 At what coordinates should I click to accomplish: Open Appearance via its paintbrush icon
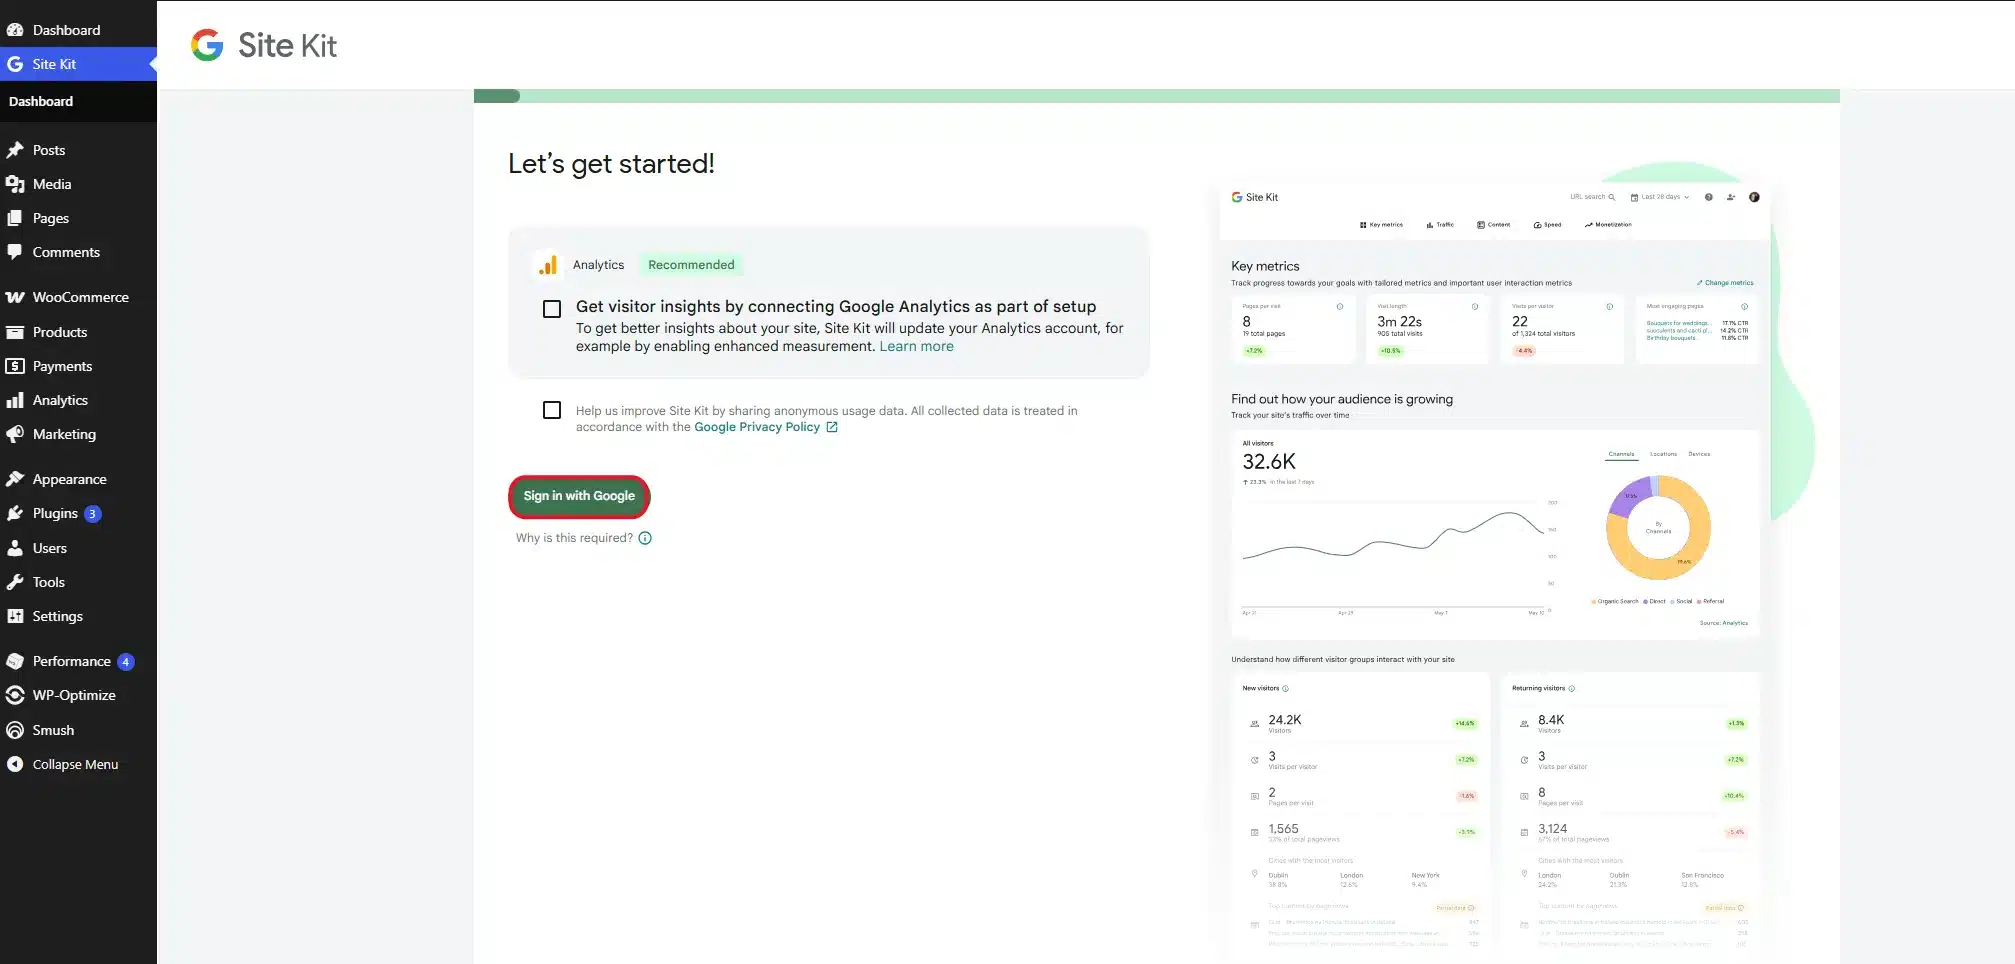pos(15,479)
